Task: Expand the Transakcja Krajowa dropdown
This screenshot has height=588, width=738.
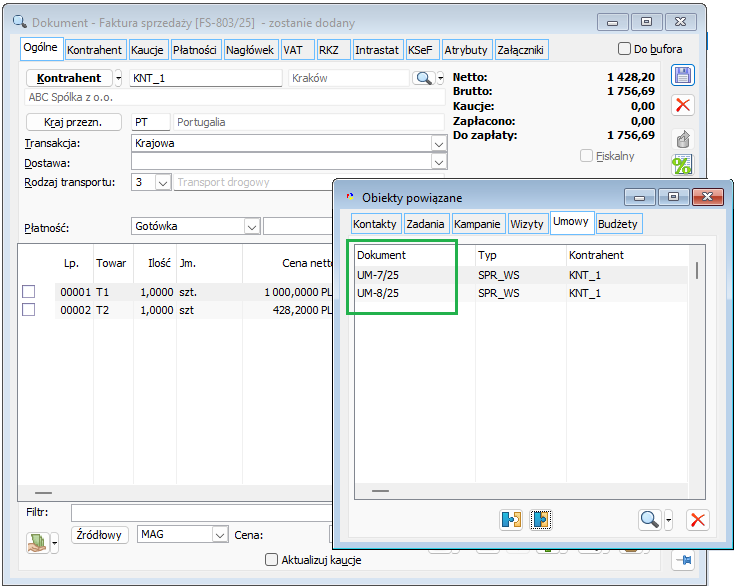Action: 438,144
